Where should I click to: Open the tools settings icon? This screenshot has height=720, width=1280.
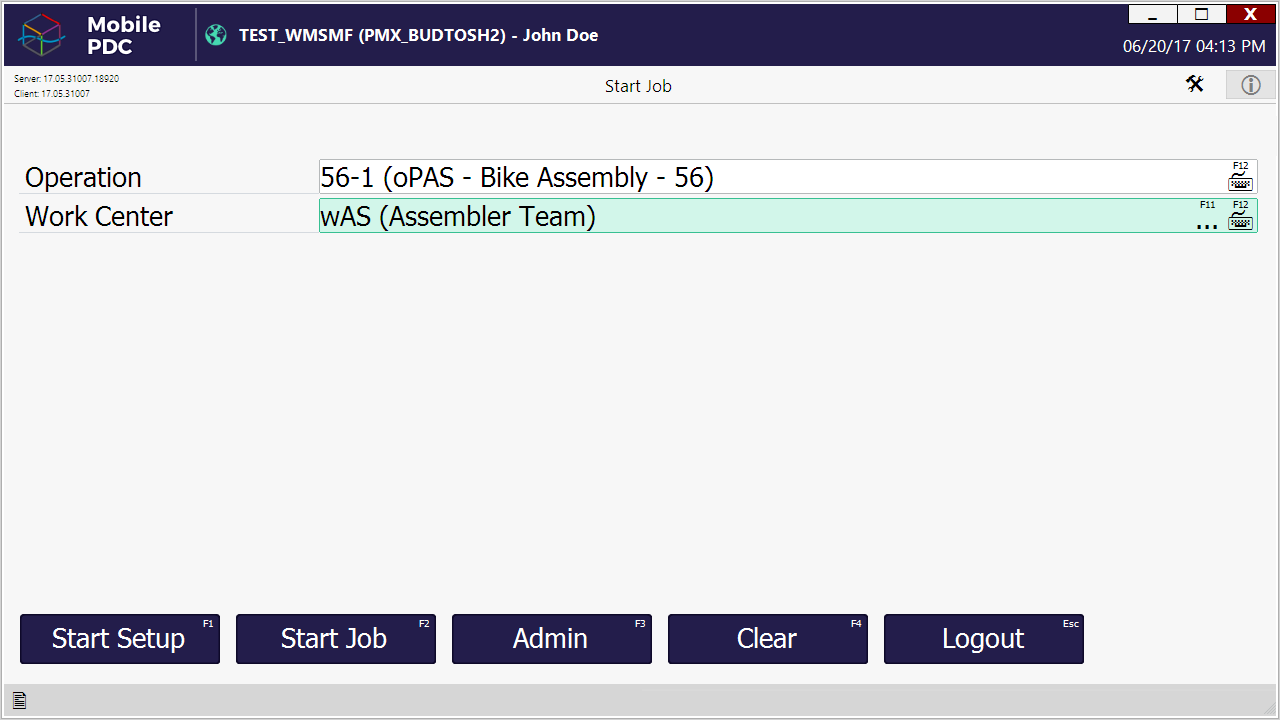point(1195,84)
